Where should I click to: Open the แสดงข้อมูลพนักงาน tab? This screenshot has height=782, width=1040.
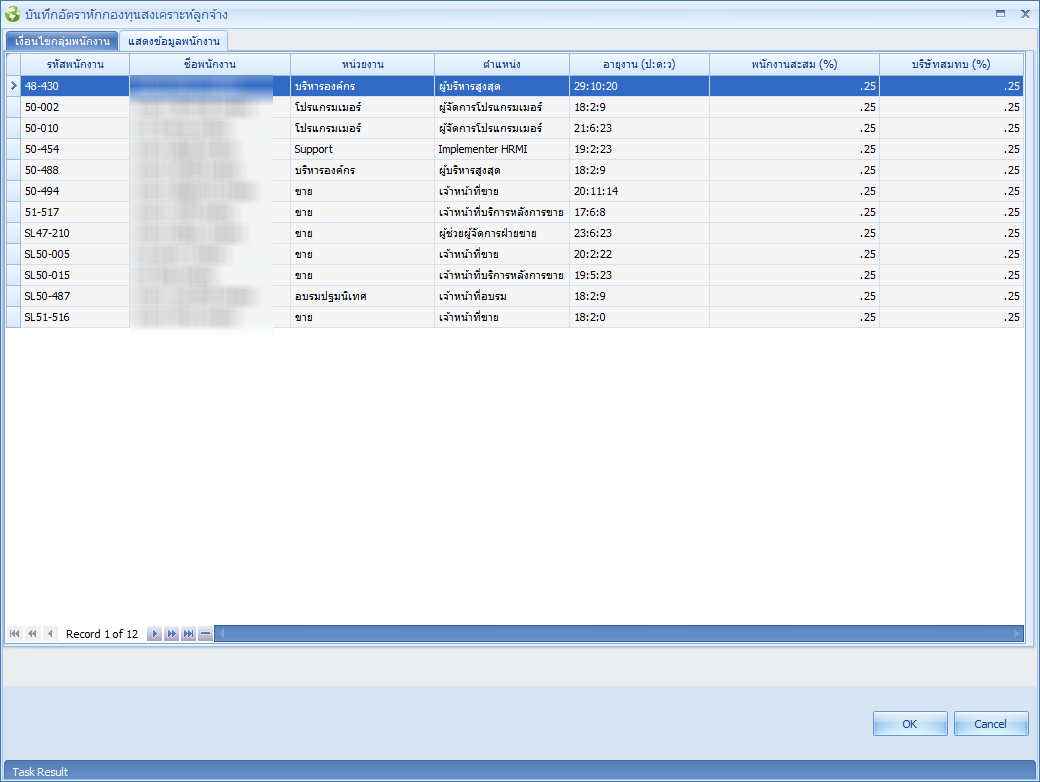(x=174, y=41)
